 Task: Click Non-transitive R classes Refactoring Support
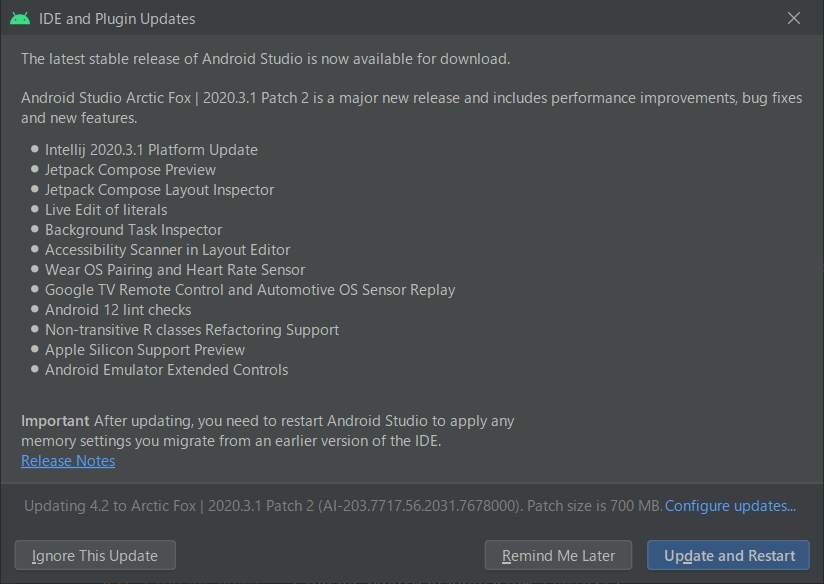[x=192, y=330]
